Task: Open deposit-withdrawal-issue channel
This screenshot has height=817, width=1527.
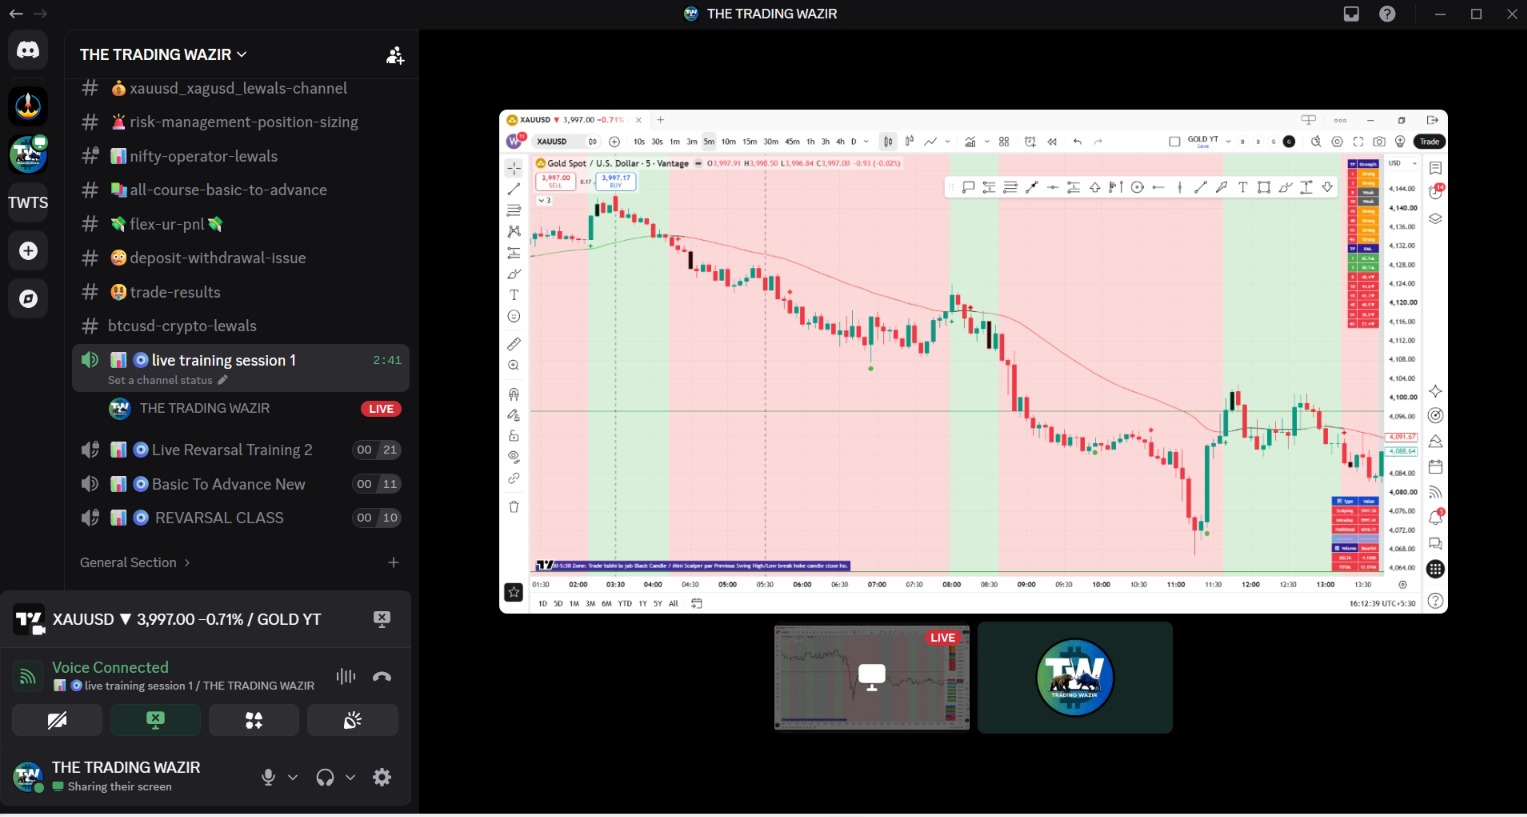Action: click(x=241, y=258)
